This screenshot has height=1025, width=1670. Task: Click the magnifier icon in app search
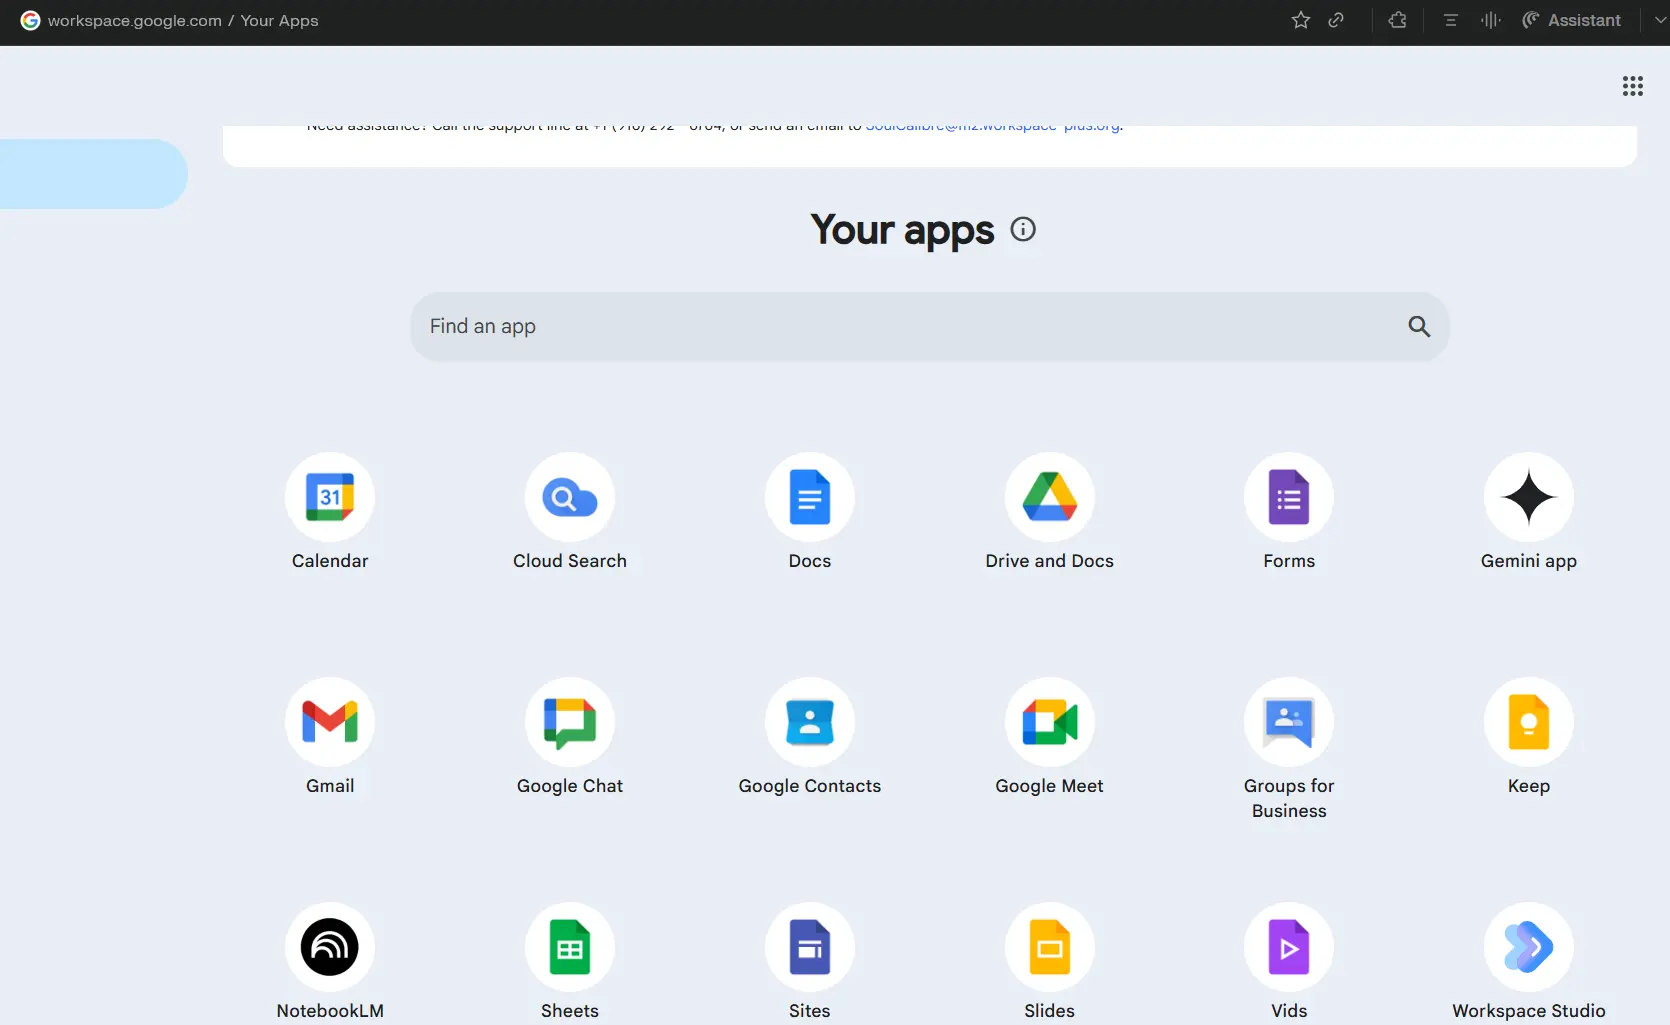point(1419,326)
